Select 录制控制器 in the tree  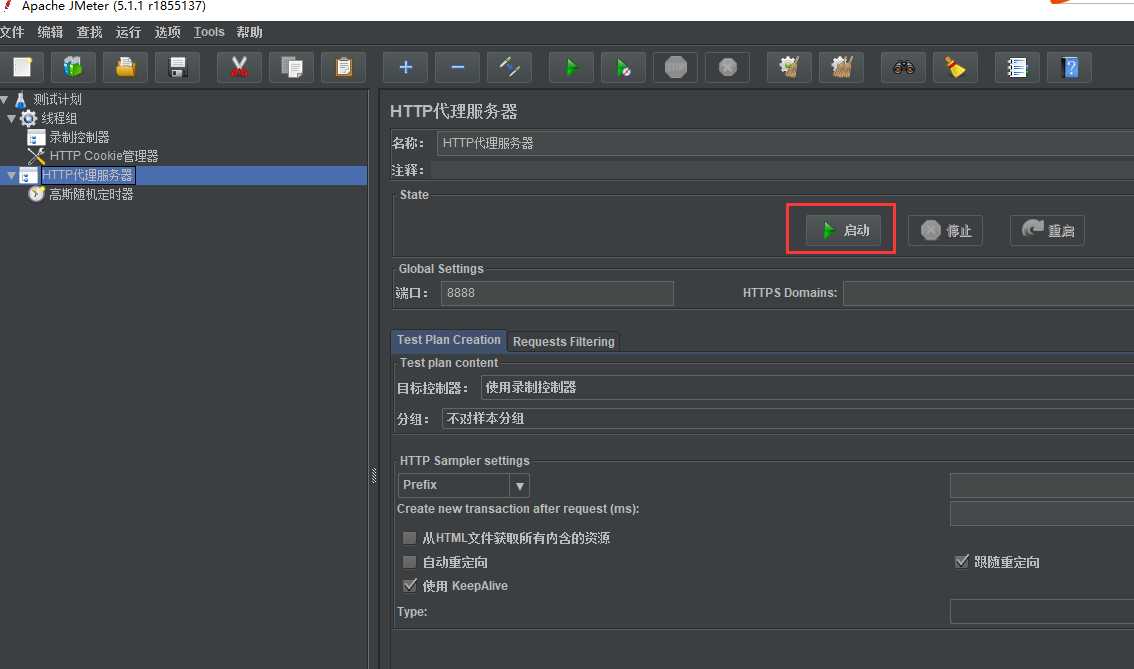click(80, 137)
